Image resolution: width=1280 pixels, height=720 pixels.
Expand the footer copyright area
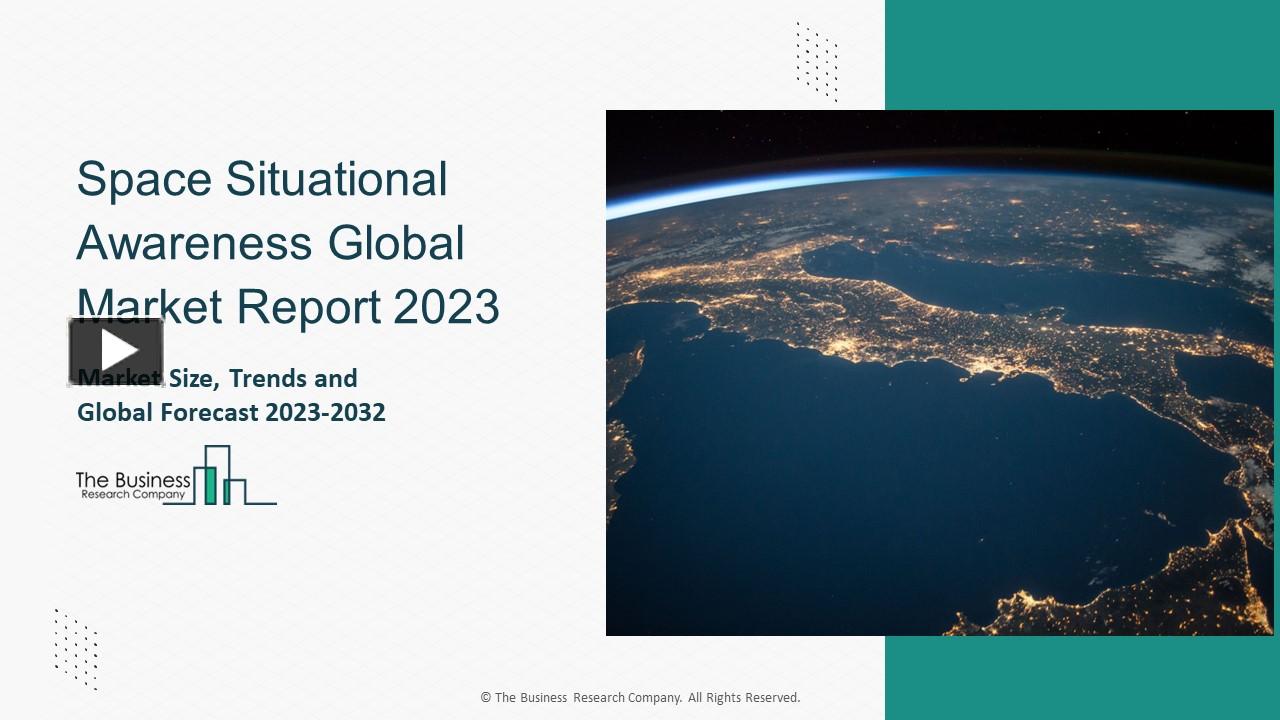point(639,697)
